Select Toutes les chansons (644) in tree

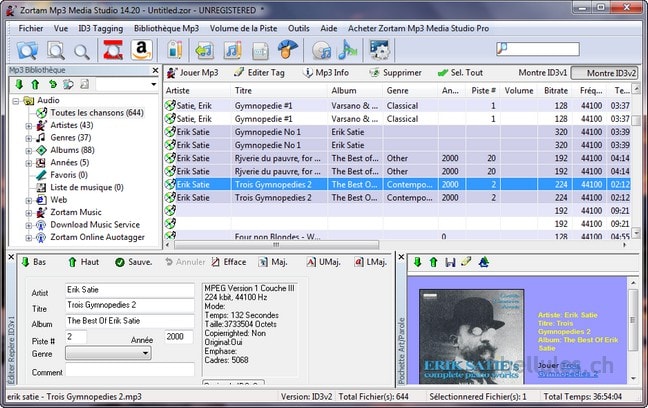tap(97, 113)
